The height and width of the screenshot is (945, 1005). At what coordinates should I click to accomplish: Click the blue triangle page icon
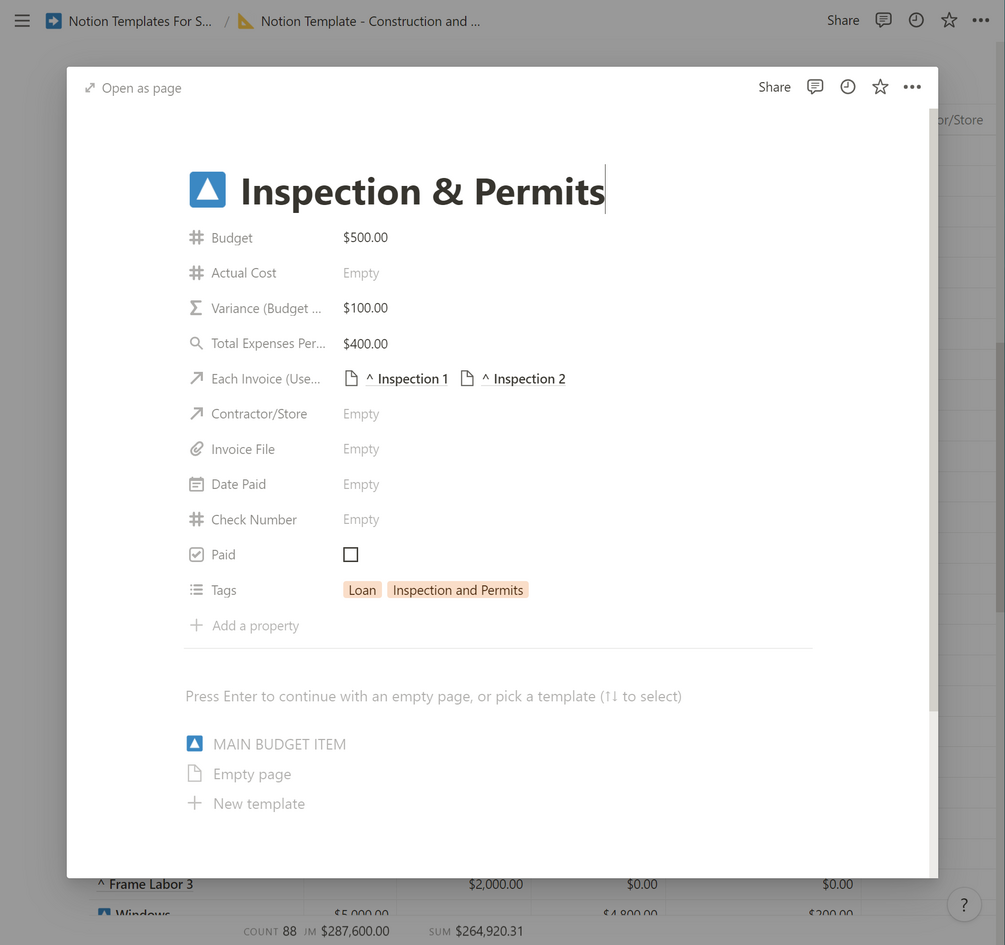207,190
